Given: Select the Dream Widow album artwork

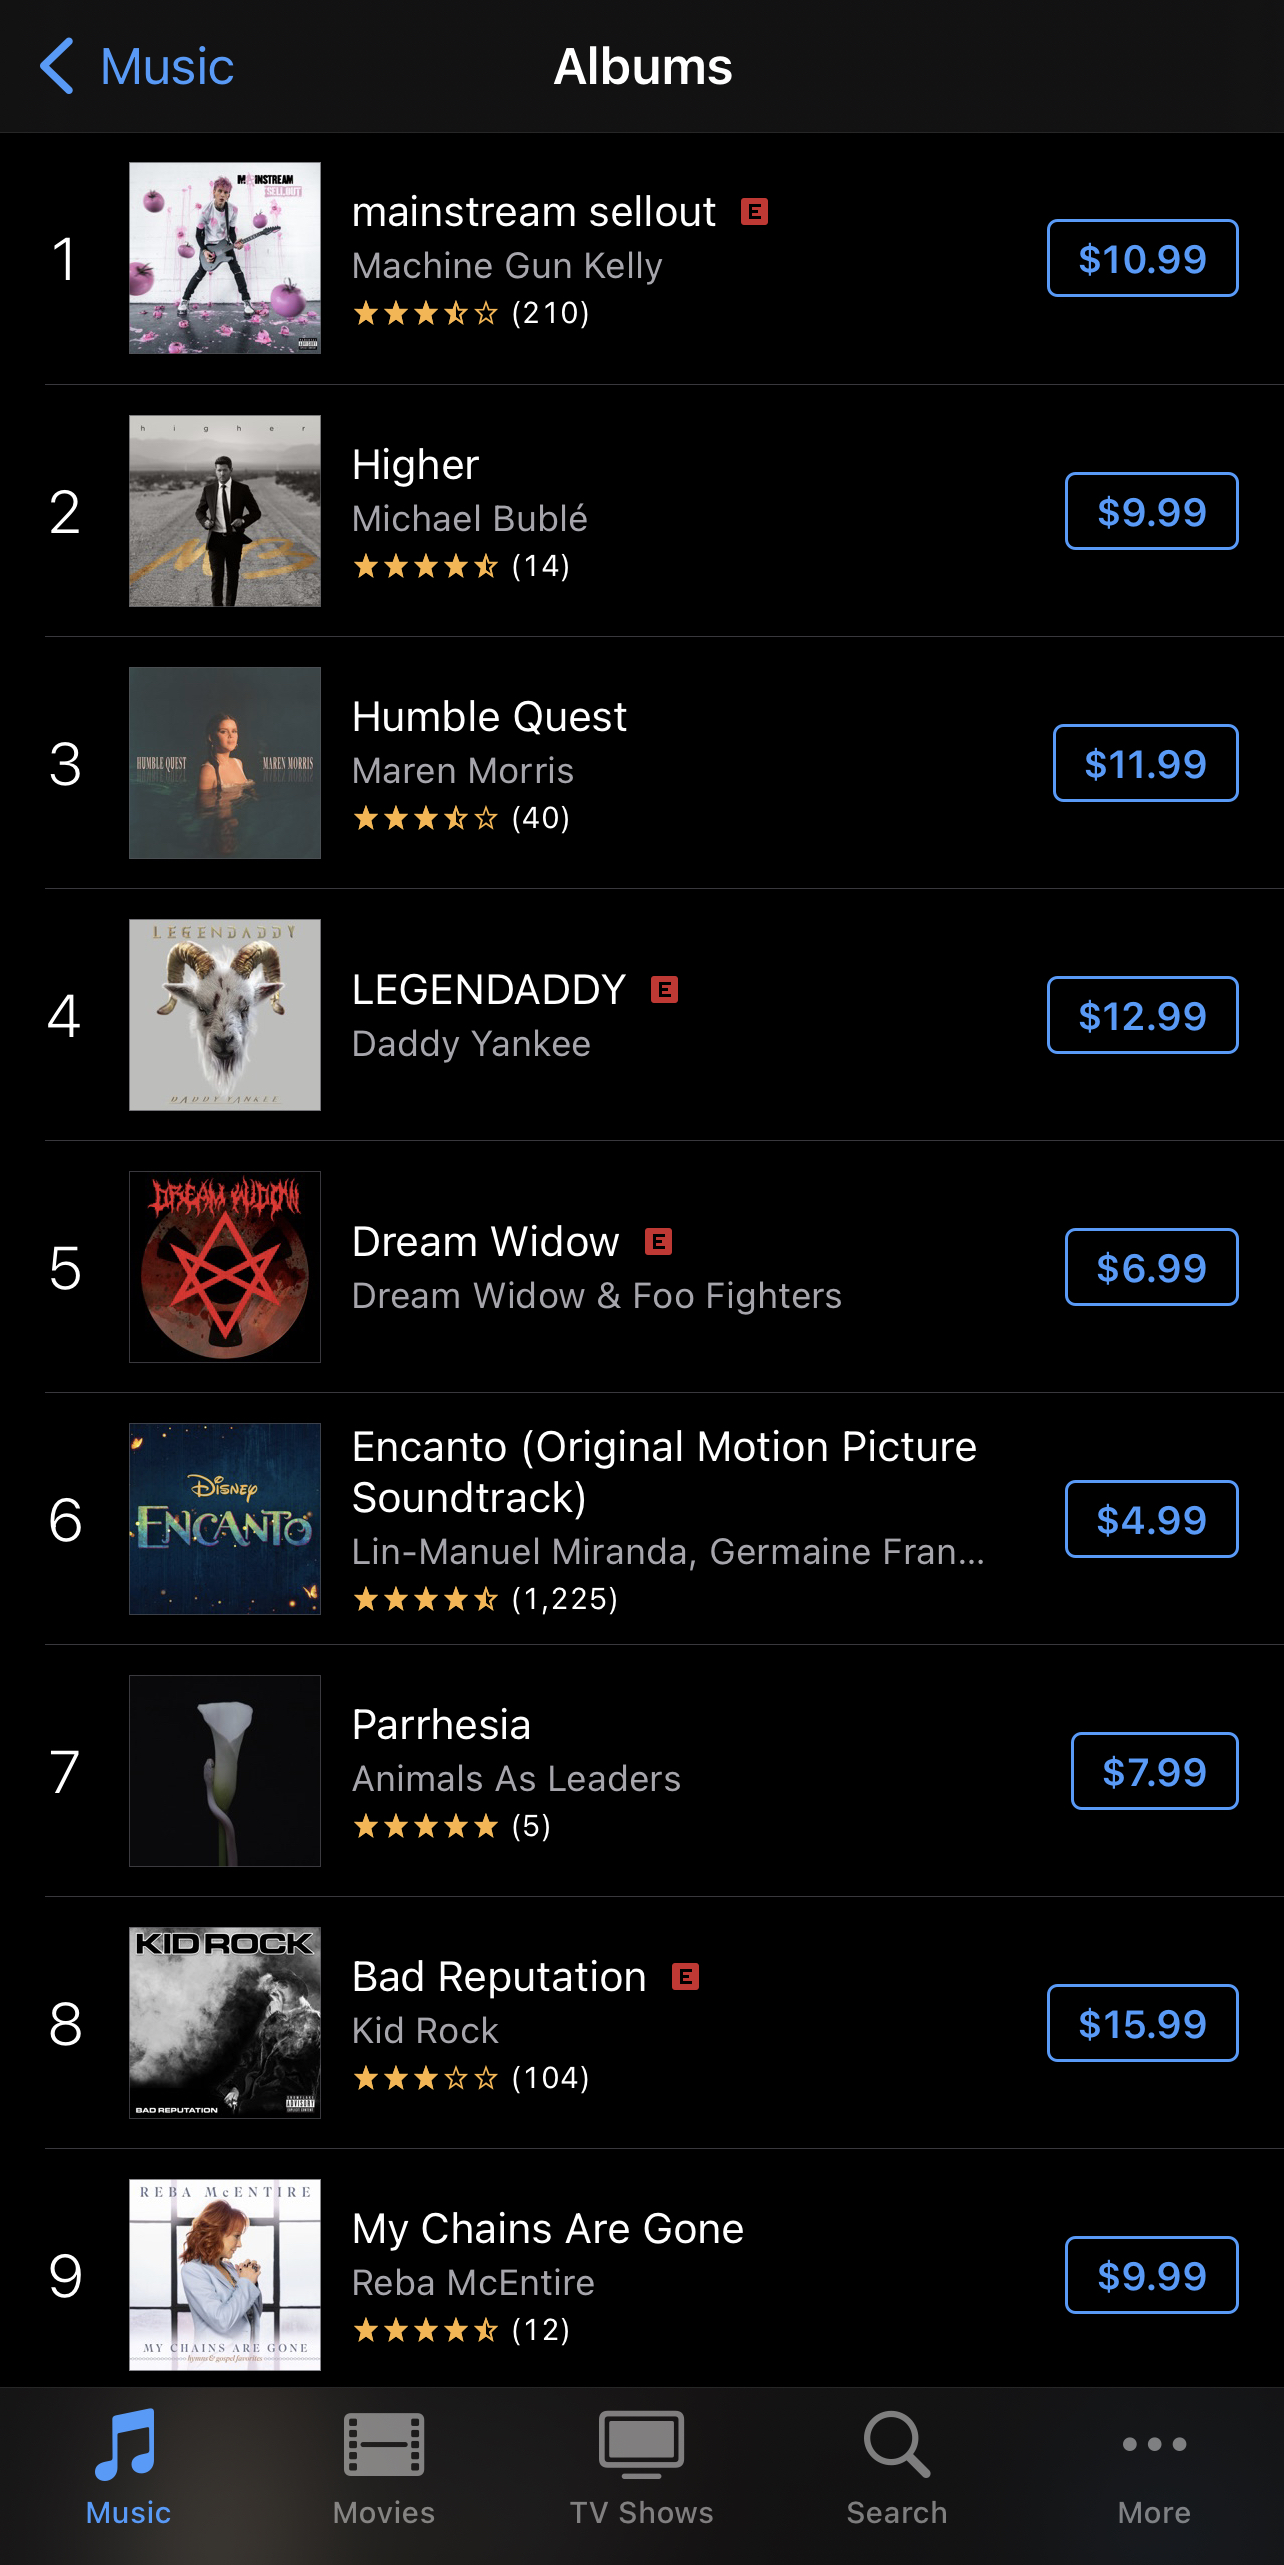Looking at the screenshot, I should click(x=225, y=1267).
